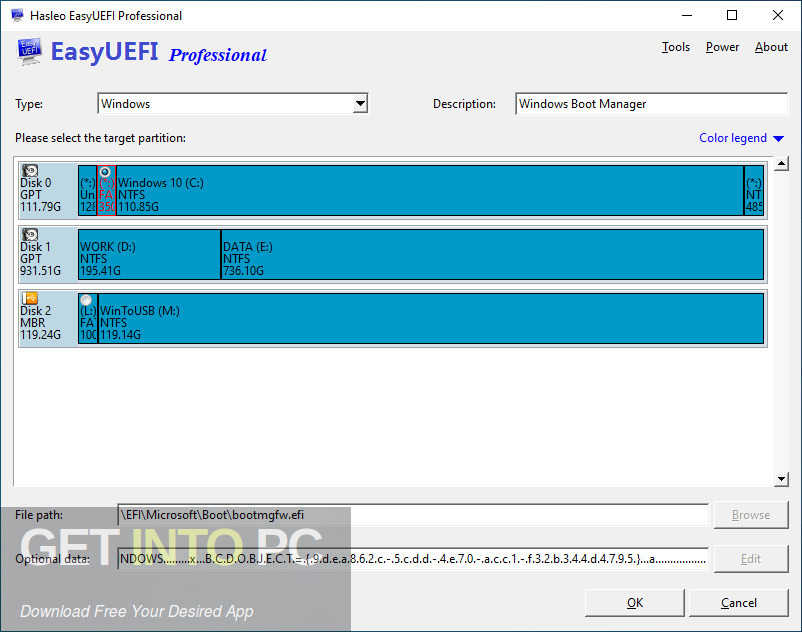This screenshot has height=632, width=802.
Task: Click the Optional data input field
Action: [x=413, y=559]
